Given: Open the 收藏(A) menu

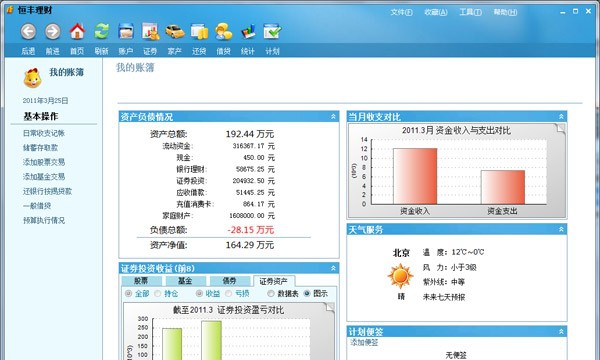Looking at the screenshot, I should tap(435, 12).
